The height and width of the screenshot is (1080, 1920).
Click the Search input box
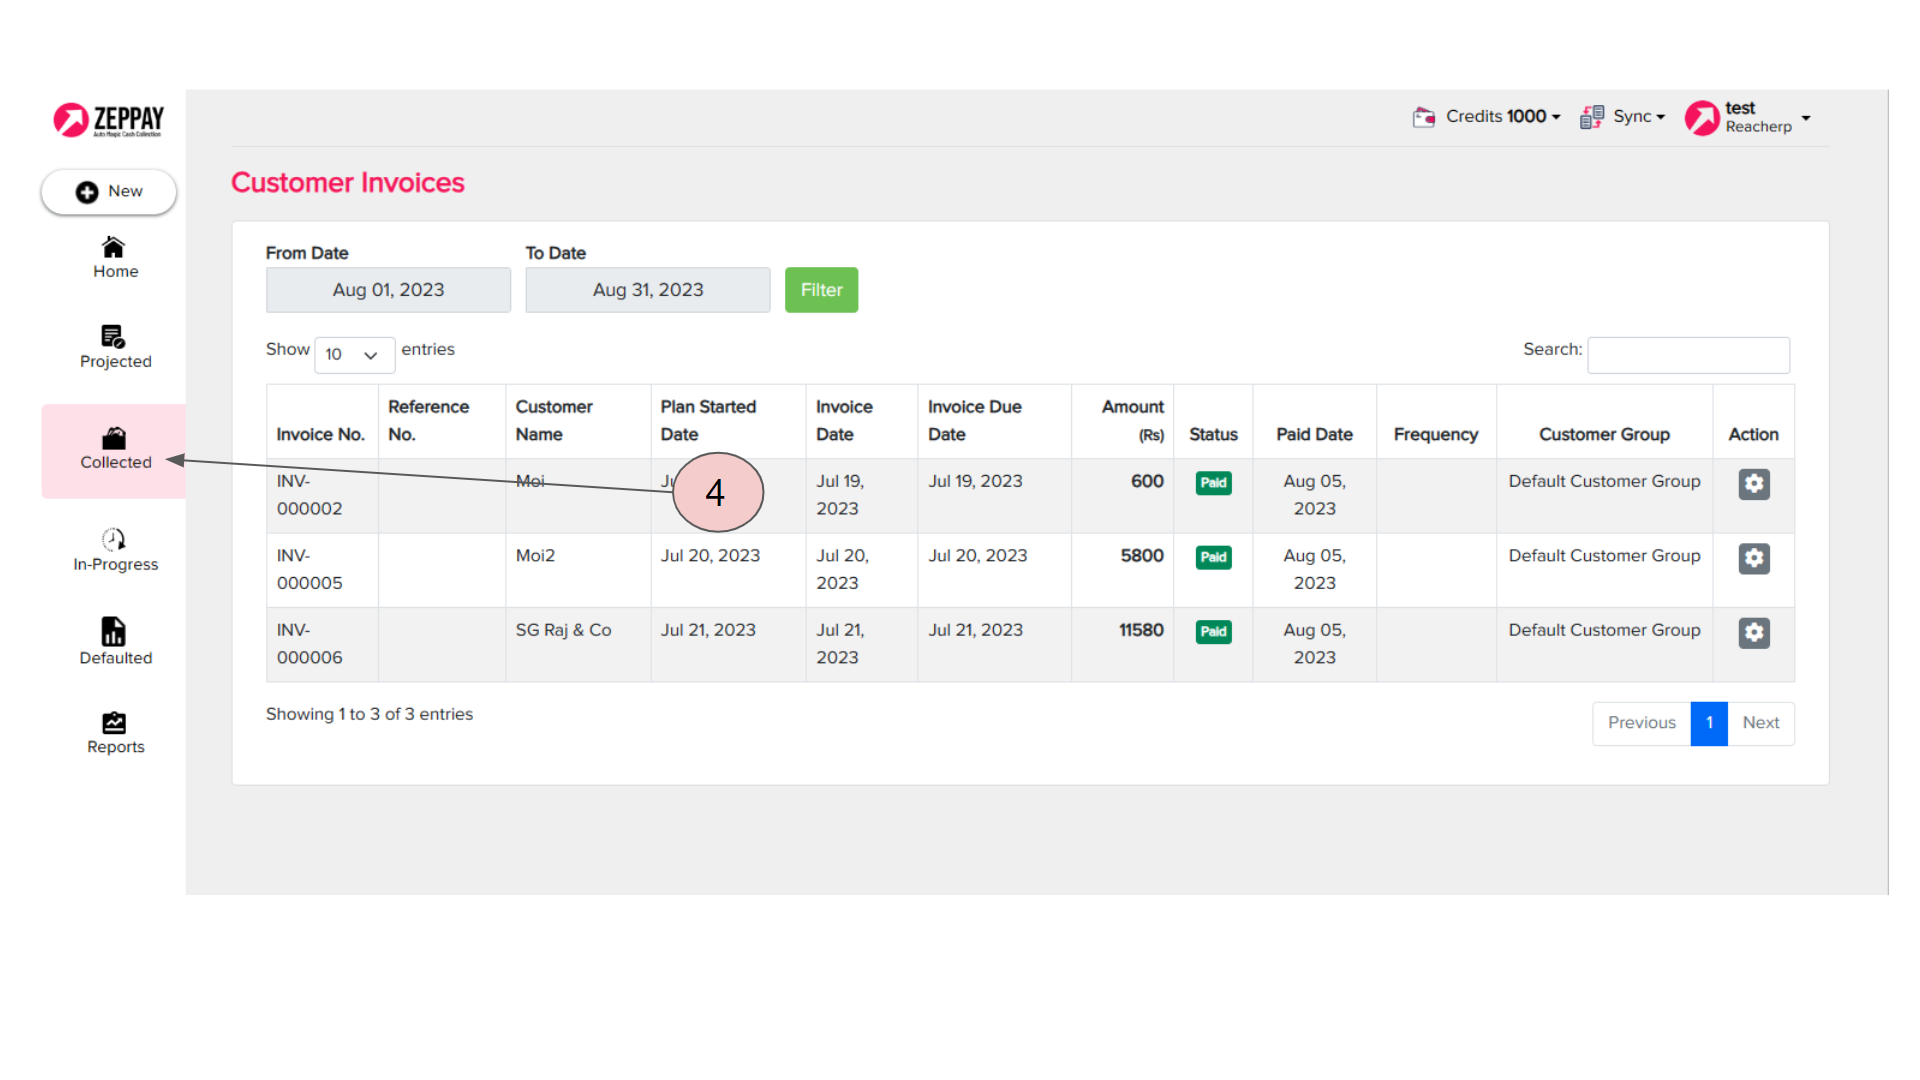point(1688,355)
